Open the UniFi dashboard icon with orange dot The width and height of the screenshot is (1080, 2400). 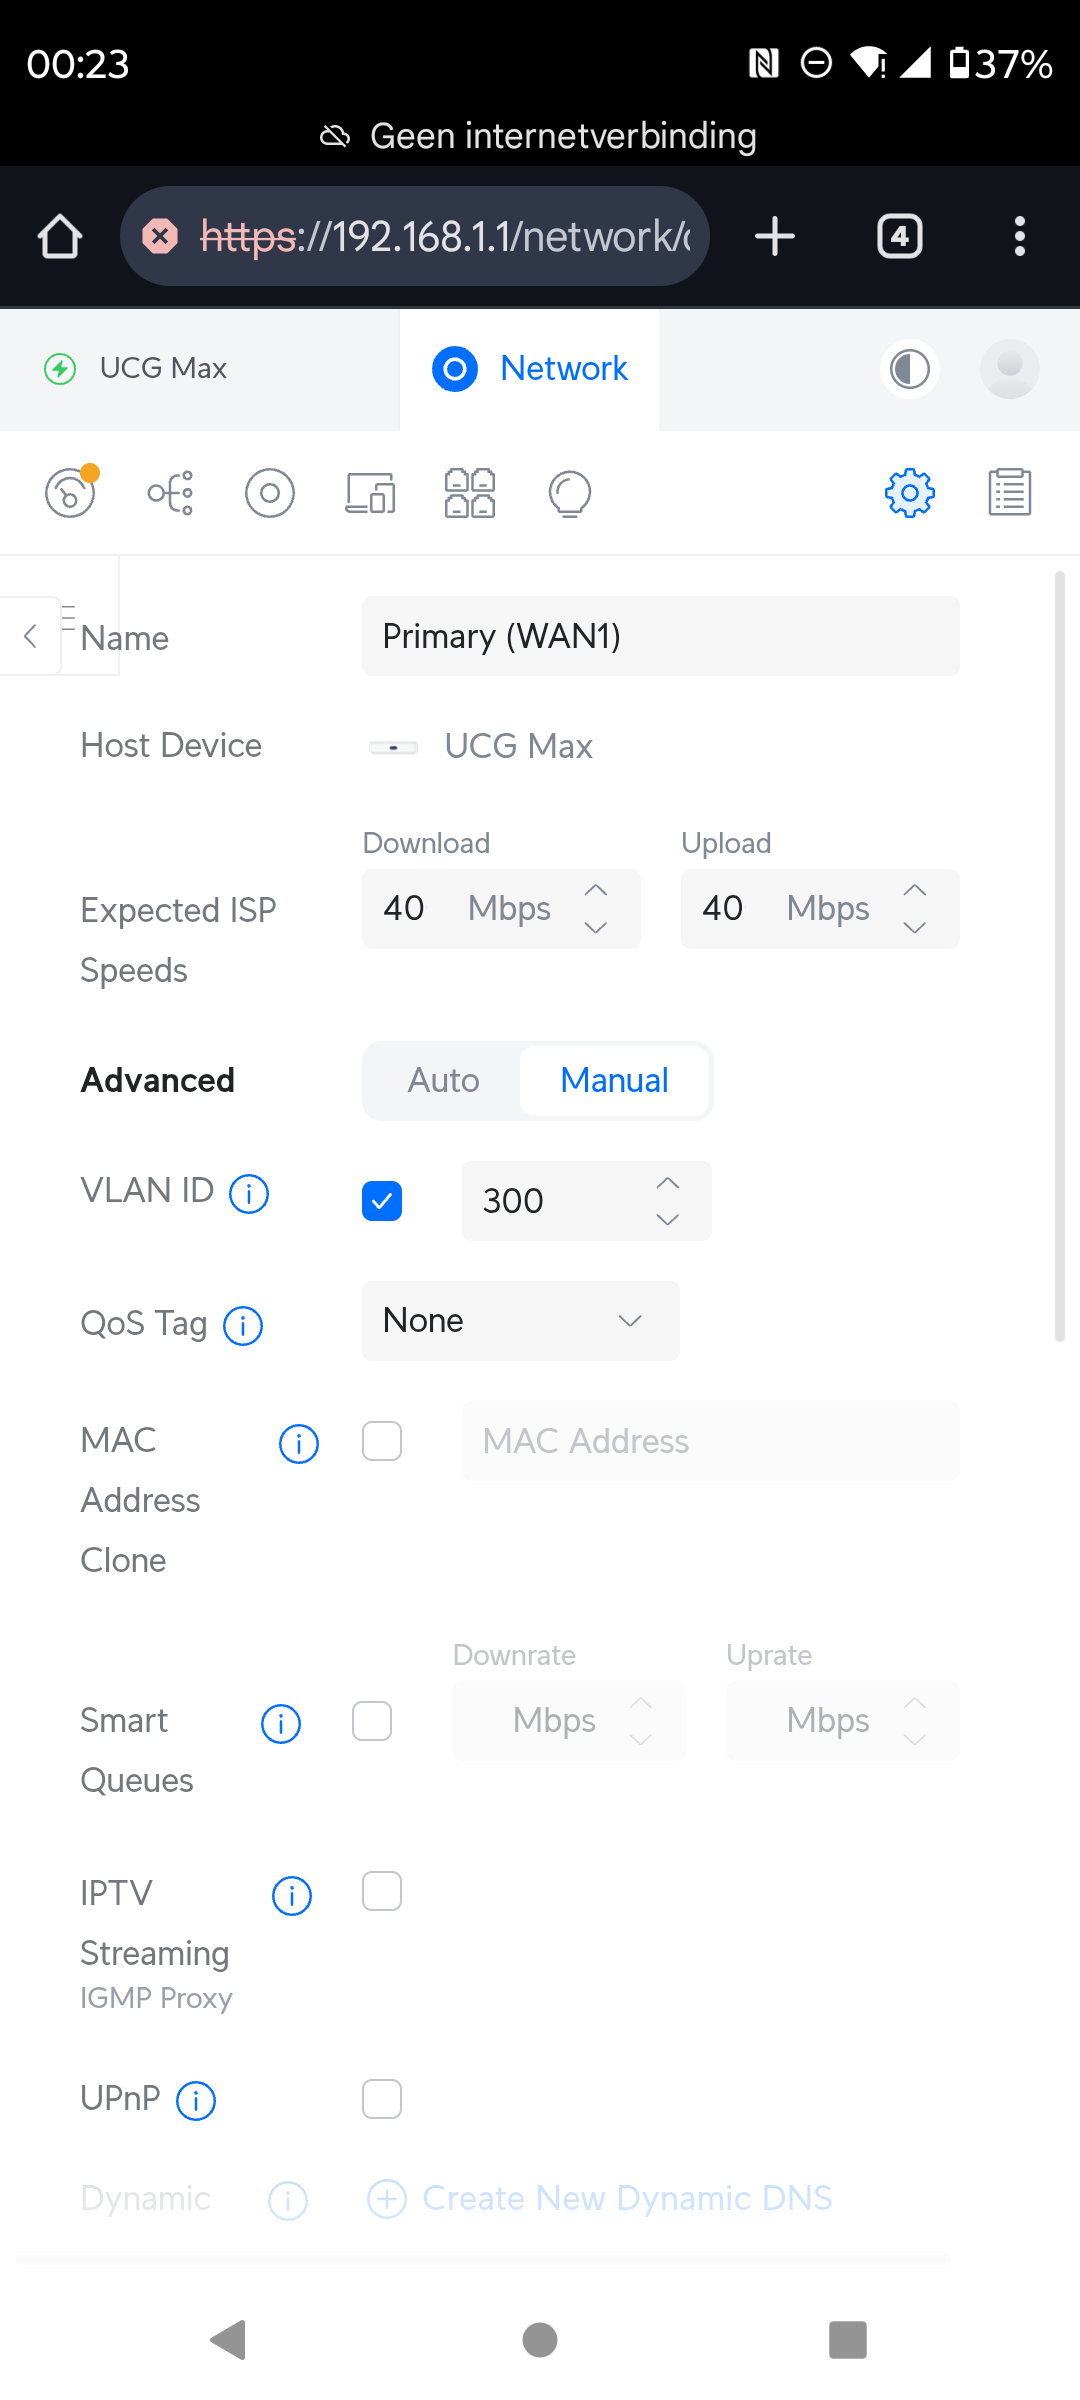tap(71, 492)
